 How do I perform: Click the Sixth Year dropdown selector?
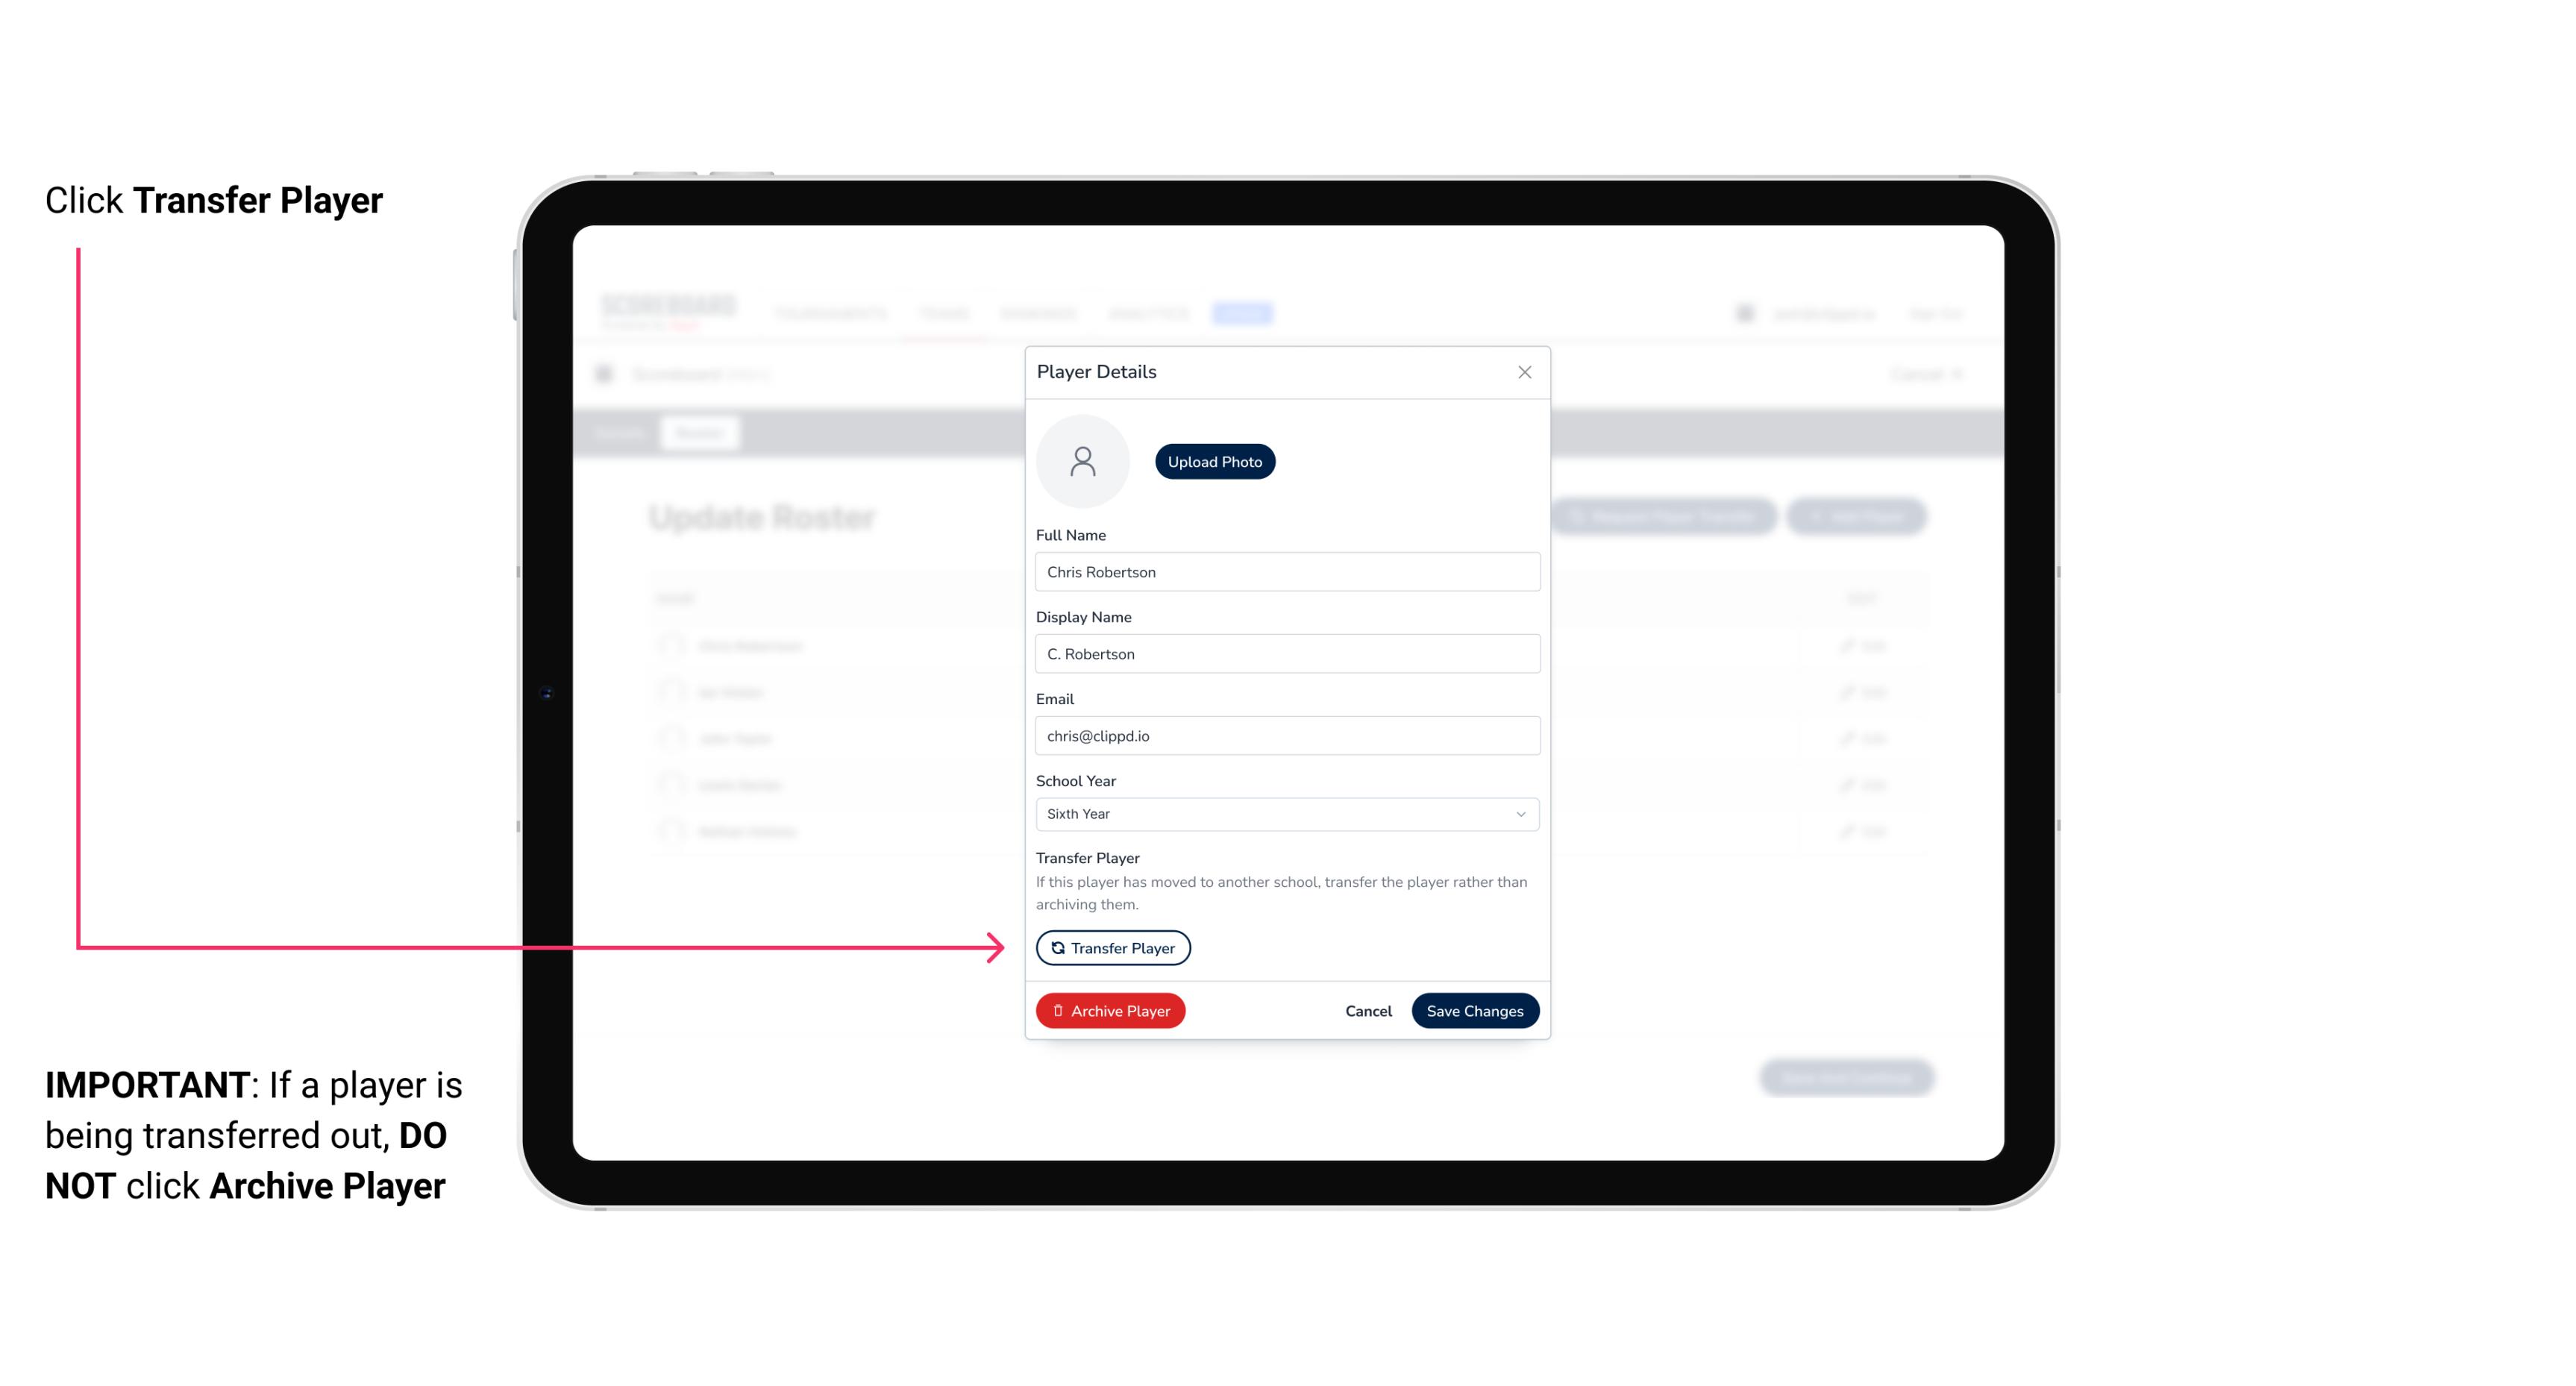tap(1285, 812)
